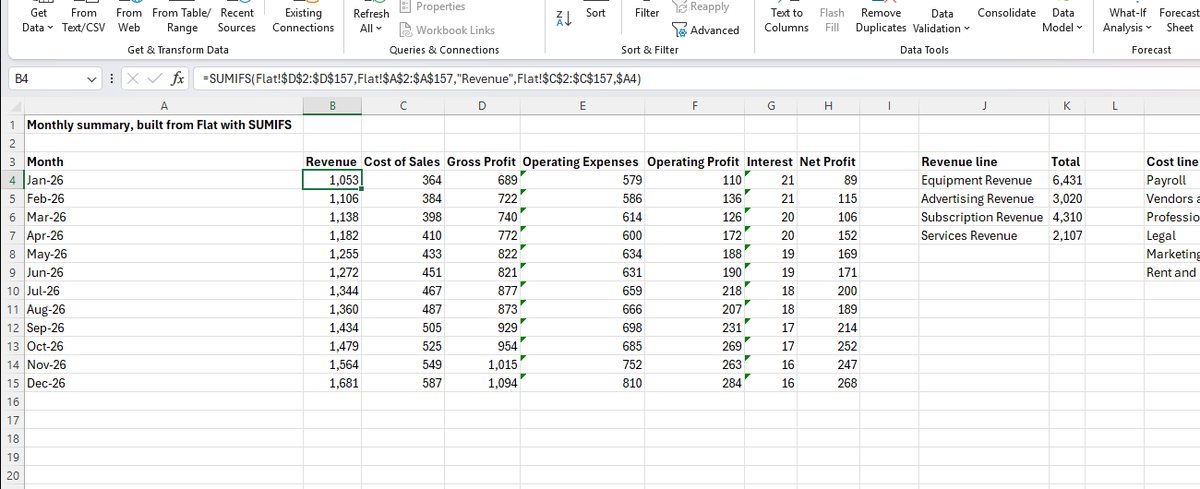Select column E header

click(582, 105)
